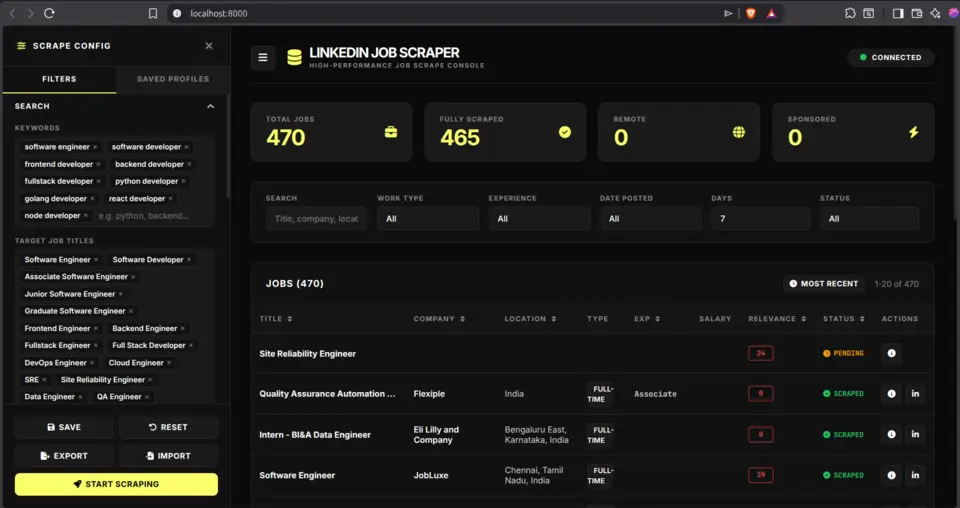This screenshot has width=960, height=508.
Task: Import a scrape configuration
Action: (x=168, y=456)
